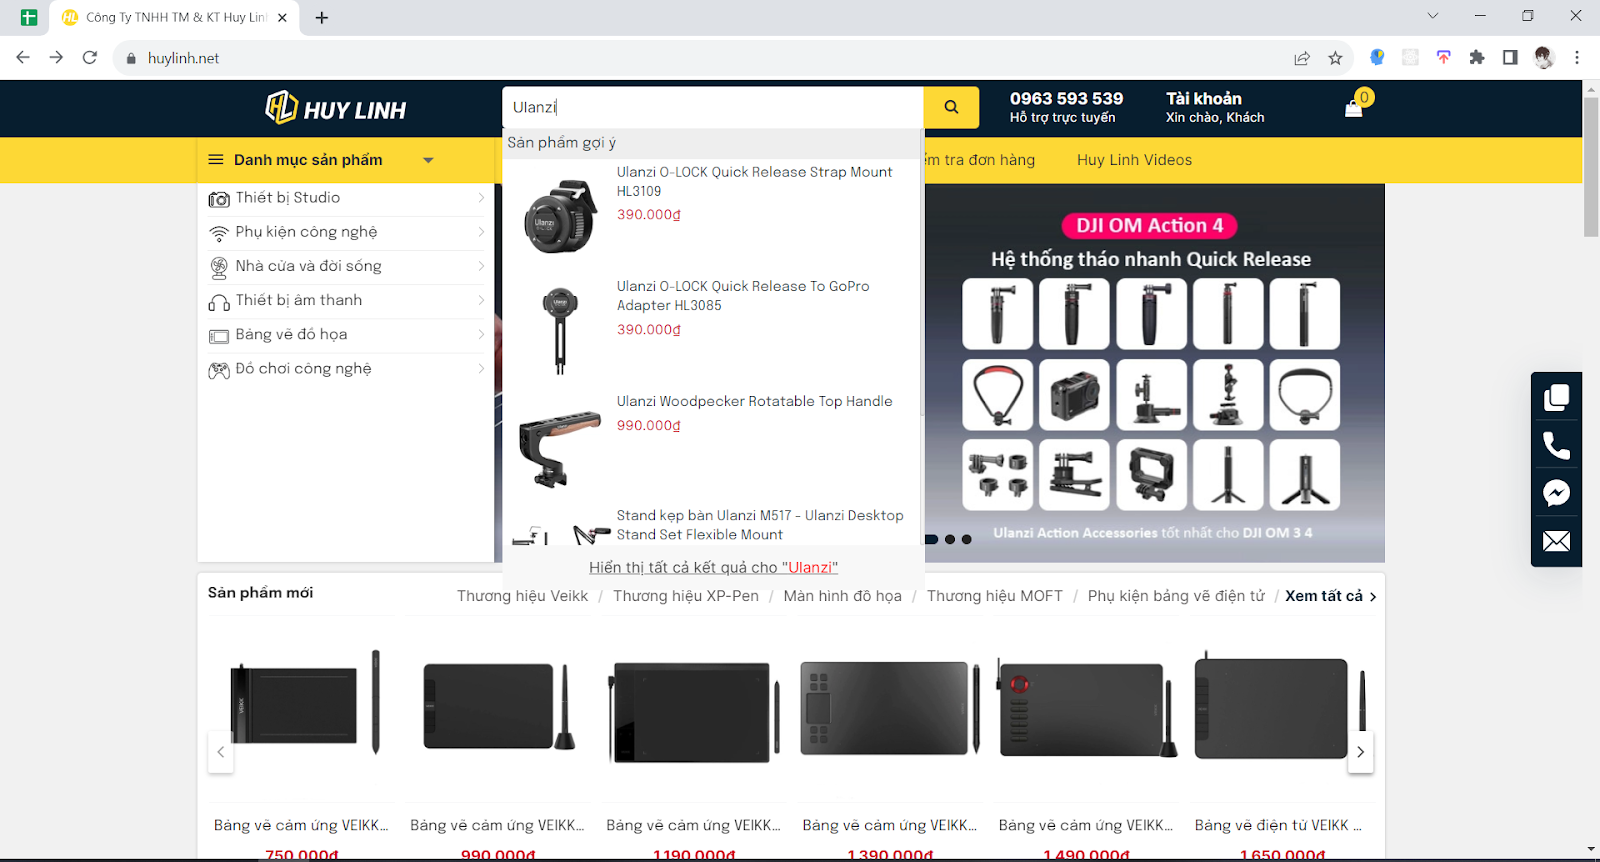
Task: Click the Chrome profile avatar
Action: tap(1544, 58)
